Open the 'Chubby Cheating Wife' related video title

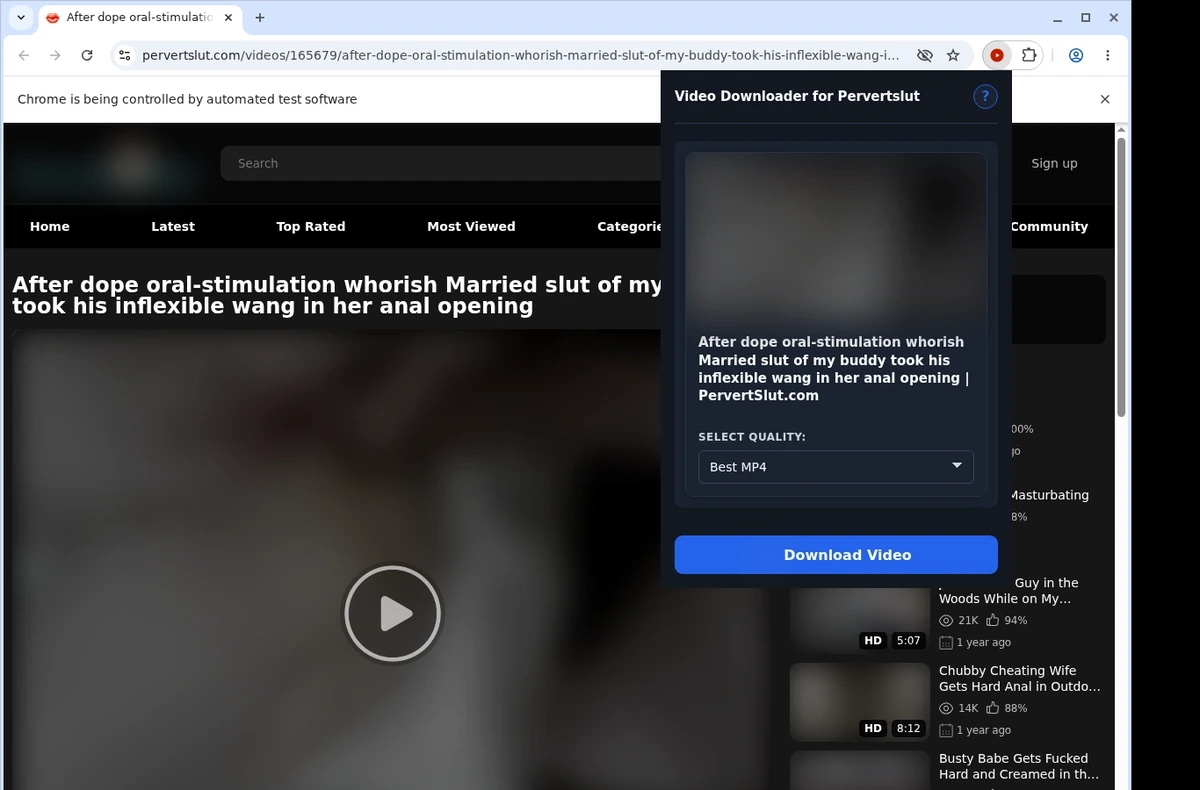[x=1019, y=679]
